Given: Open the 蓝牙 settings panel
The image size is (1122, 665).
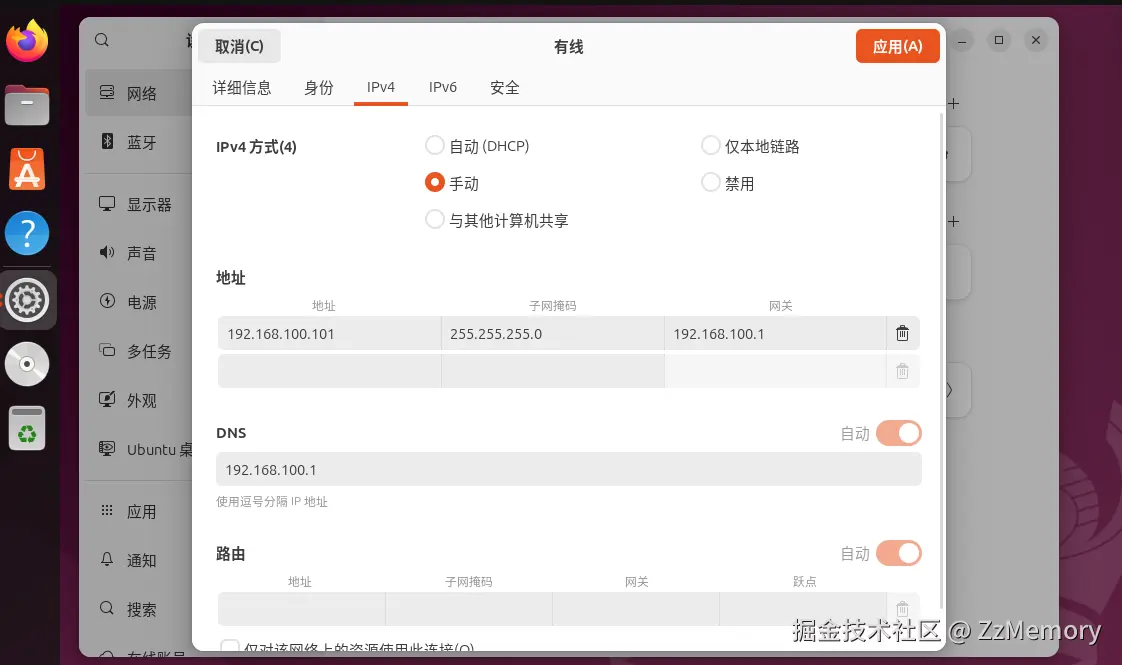Looking at the screenshot, I should pos(142,143).
